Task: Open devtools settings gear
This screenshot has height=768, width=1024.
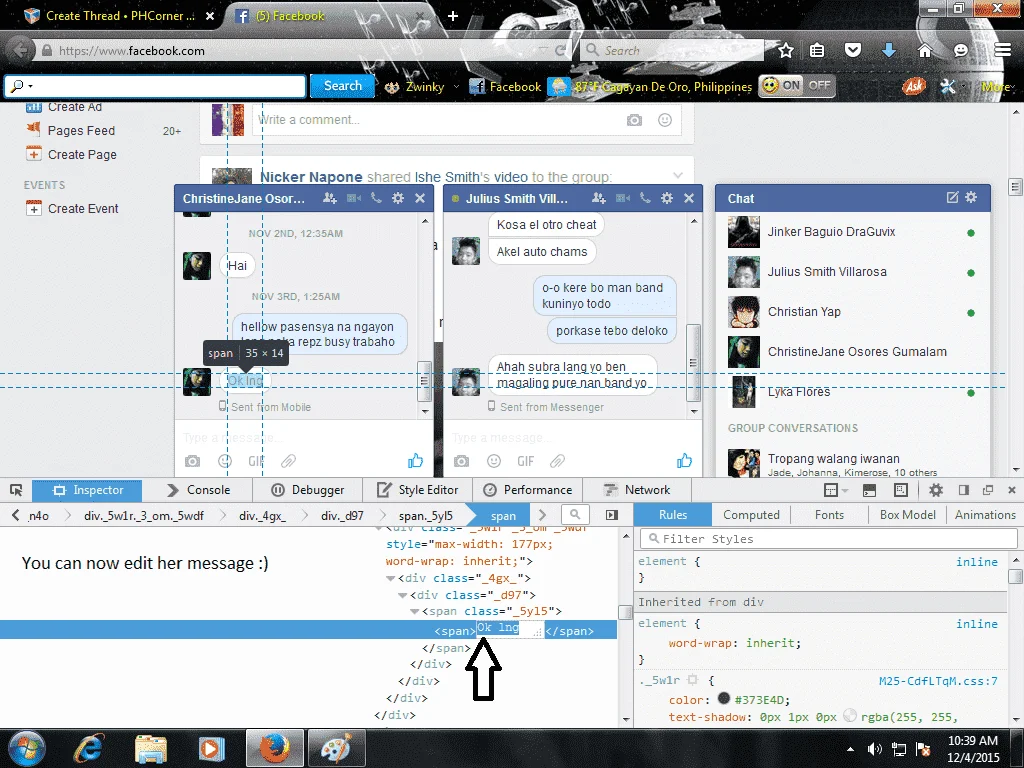Action: click(x=936, y=490)
